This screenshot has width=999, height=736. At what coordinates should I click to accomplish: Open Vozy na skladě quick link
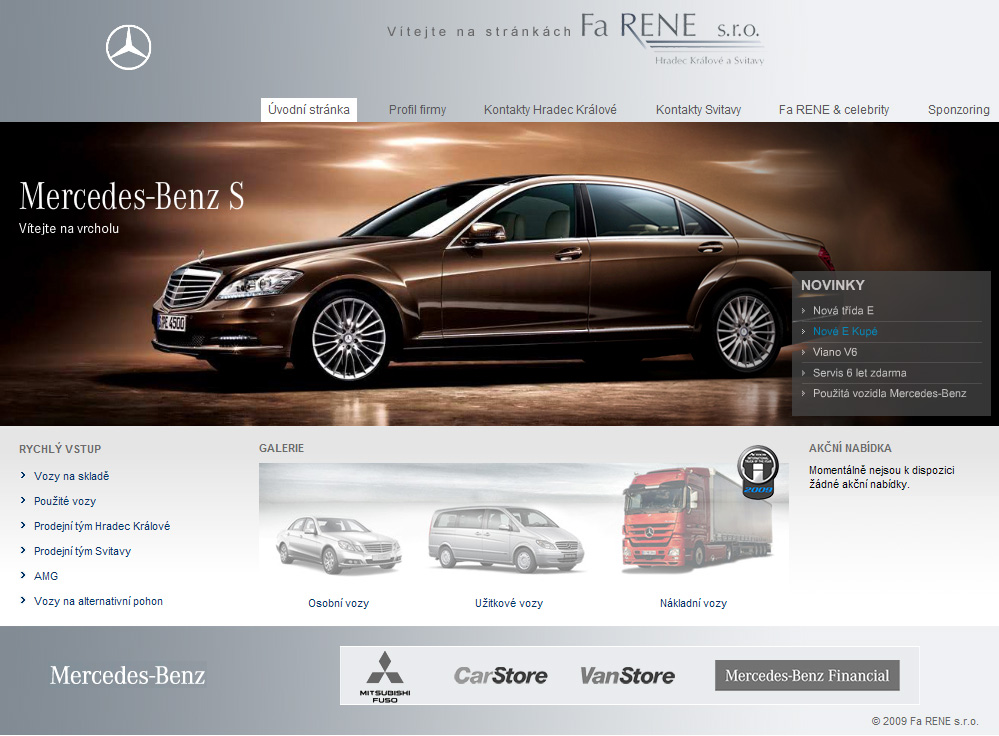pyautogui.click(x=71, y=476)
